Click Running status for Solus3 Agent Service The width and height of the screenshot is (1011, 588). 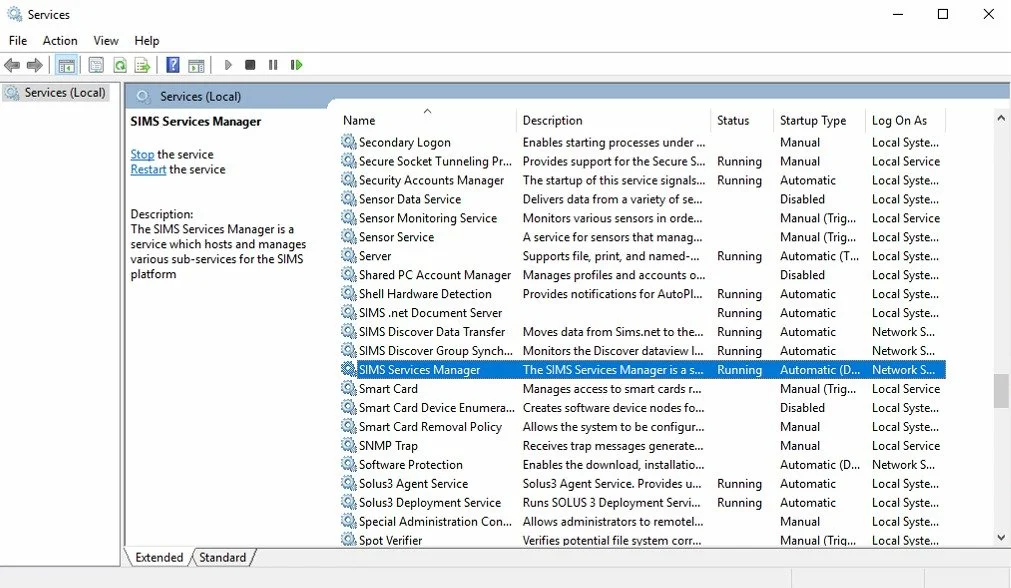point(739,484)
